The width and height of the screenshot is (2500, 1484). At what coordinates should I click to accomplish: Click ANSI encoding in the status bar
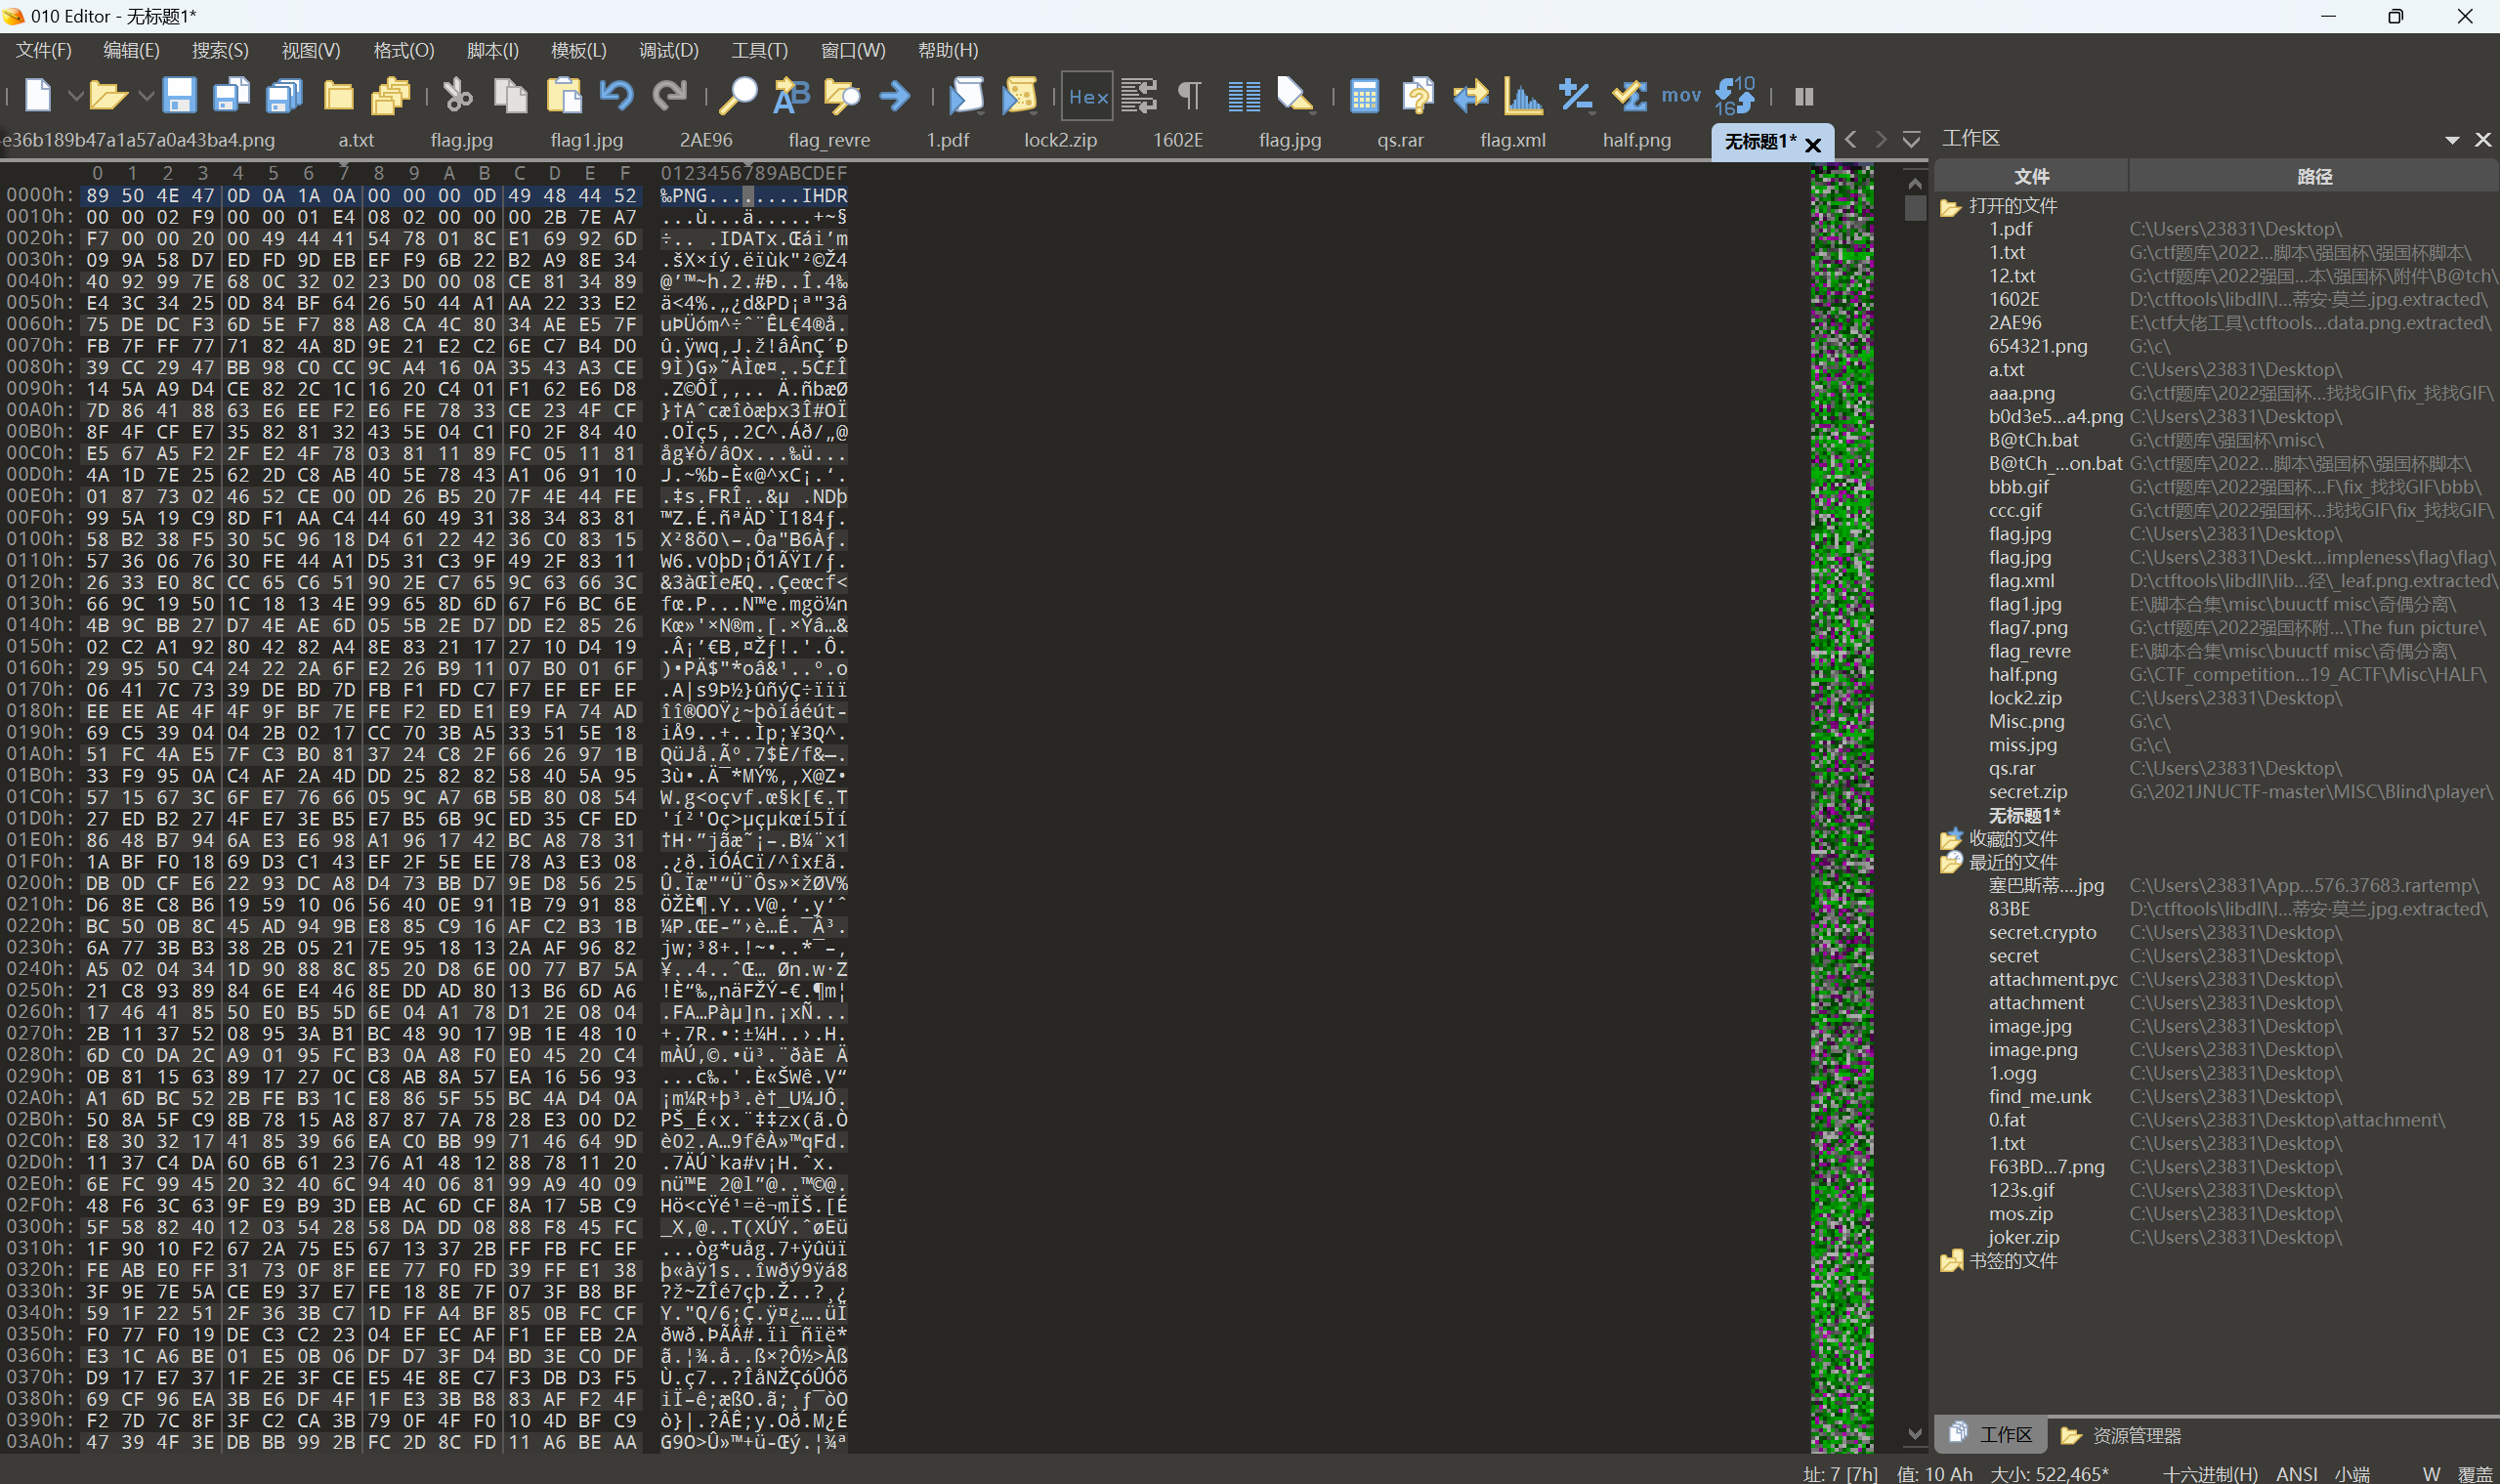click(x=2296, y=1474)
